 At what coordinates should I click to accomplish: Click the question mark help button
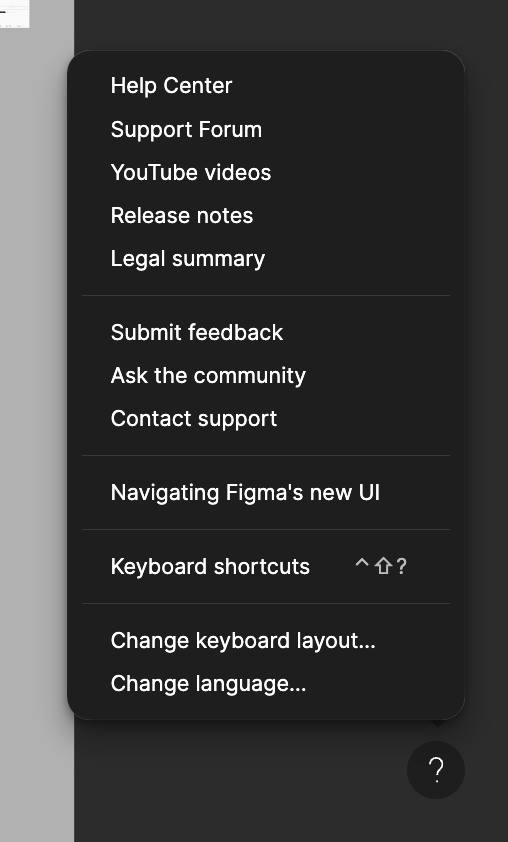[x=436, y=770]
